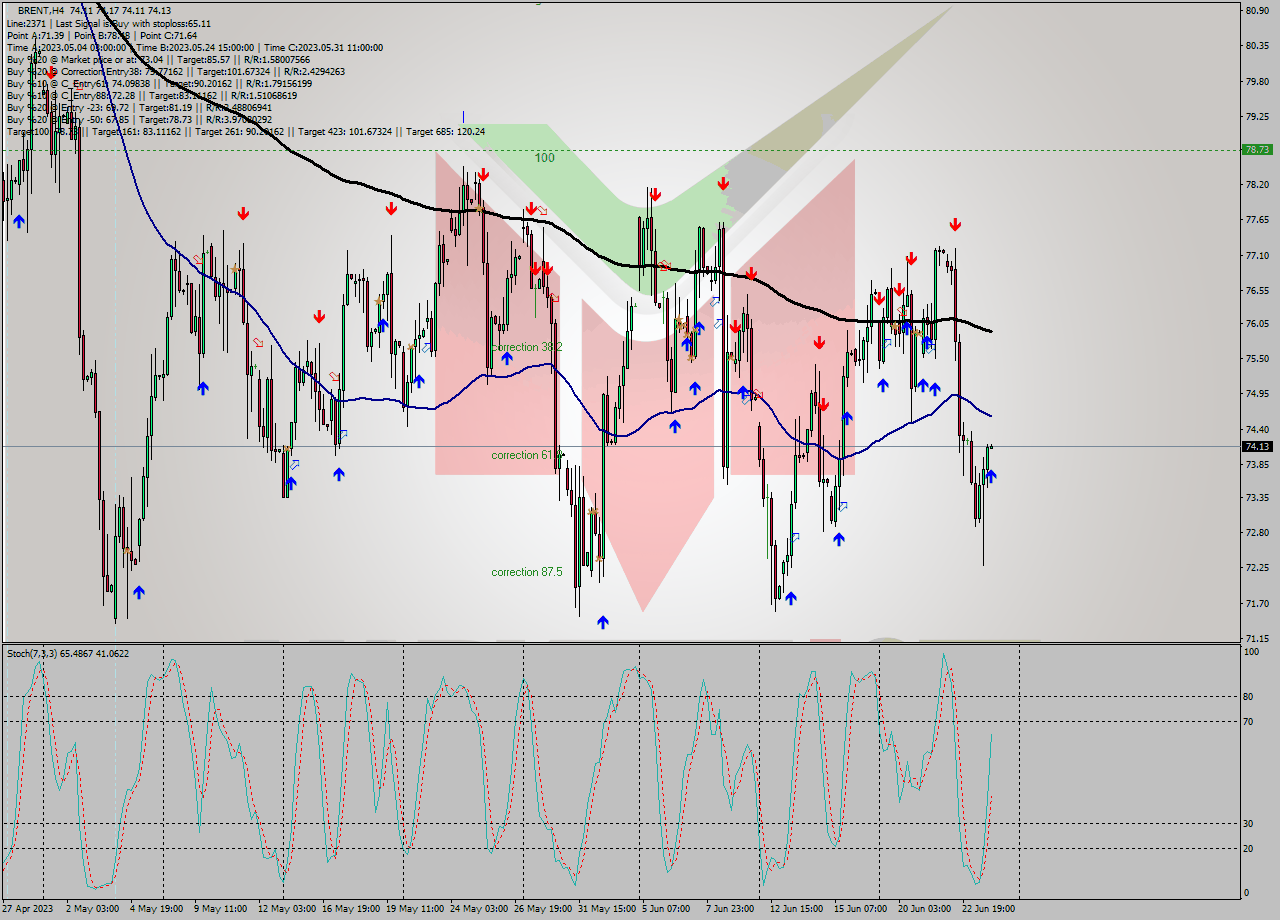Click the '4 May 19:00' time axis label
1280x920 pixels.
click(x=157, y=909)
